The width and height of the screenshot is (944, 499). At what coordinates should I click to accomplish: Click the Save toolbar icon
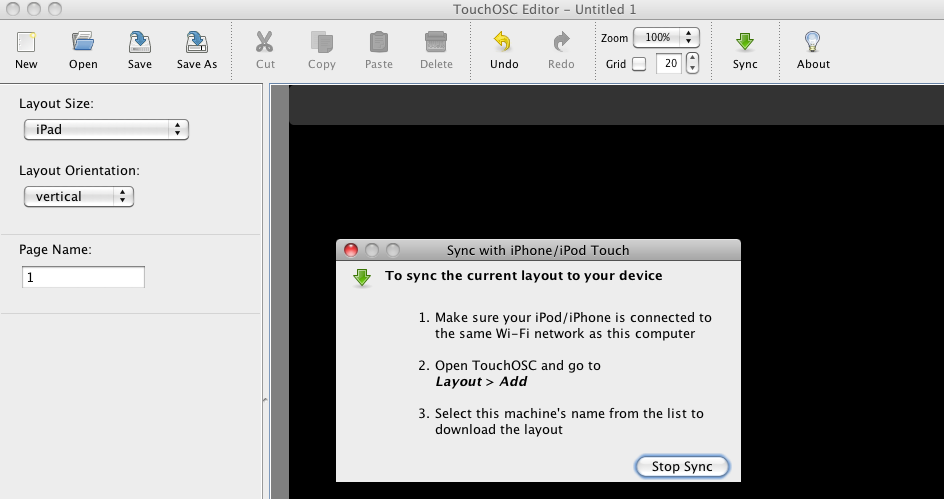point(140,43)
